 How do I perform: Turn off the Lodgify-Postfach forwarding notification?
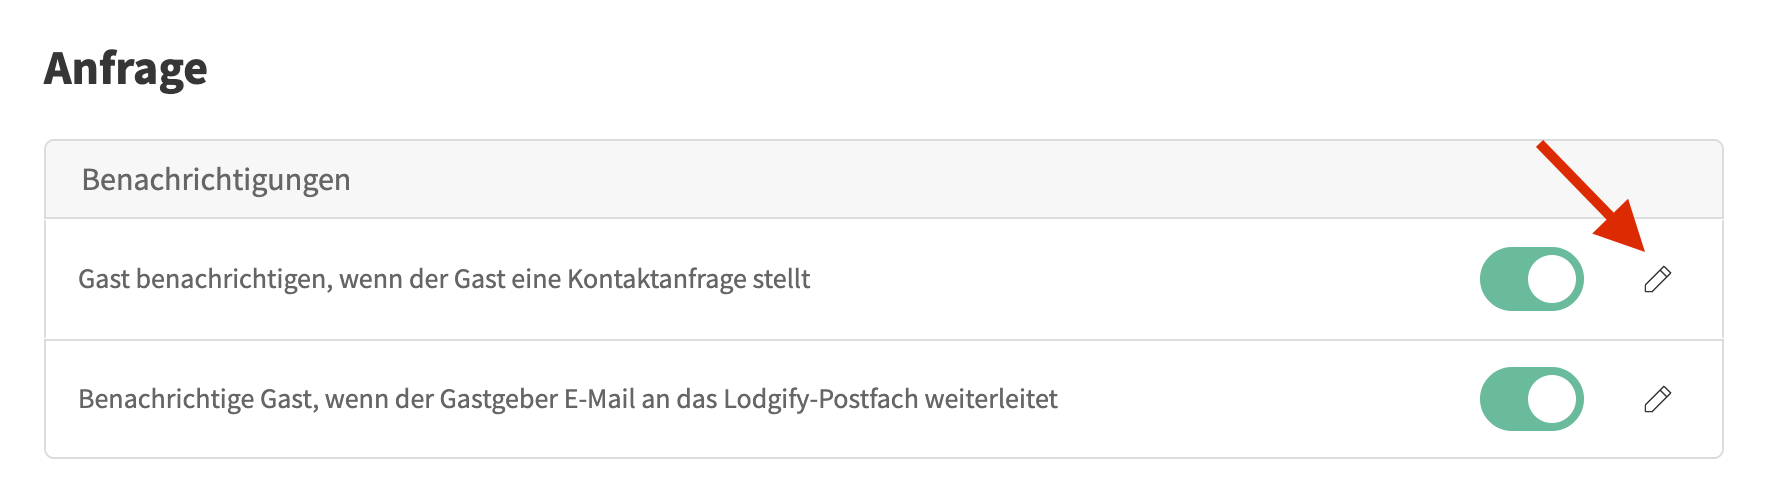[x=1531, y=399]
